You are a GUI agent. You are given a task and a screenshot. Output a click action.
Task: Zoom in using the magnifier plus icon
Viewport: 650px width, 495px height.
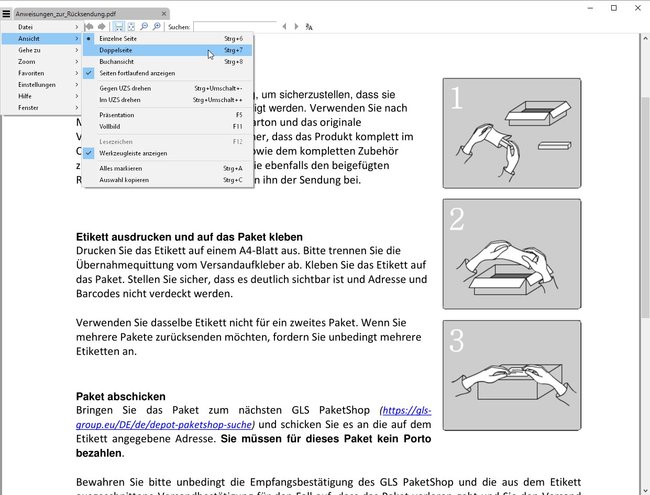point(156,27)
